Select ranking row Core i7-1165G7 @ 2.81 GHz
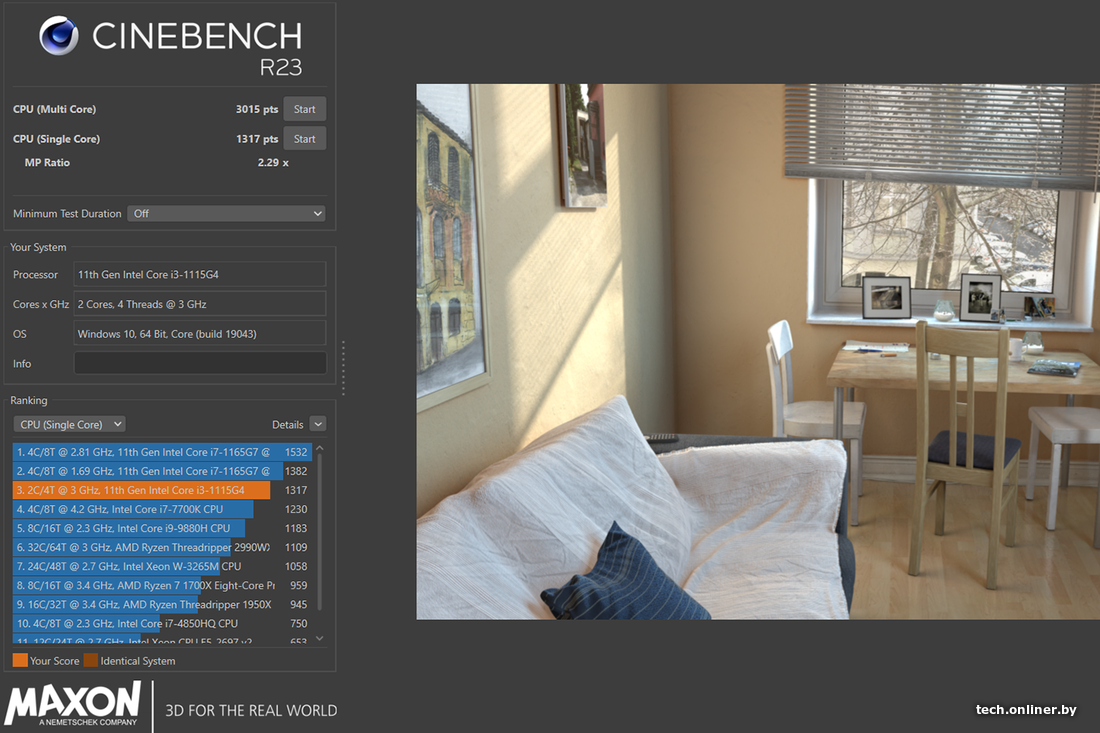 [x=162, y=452]
